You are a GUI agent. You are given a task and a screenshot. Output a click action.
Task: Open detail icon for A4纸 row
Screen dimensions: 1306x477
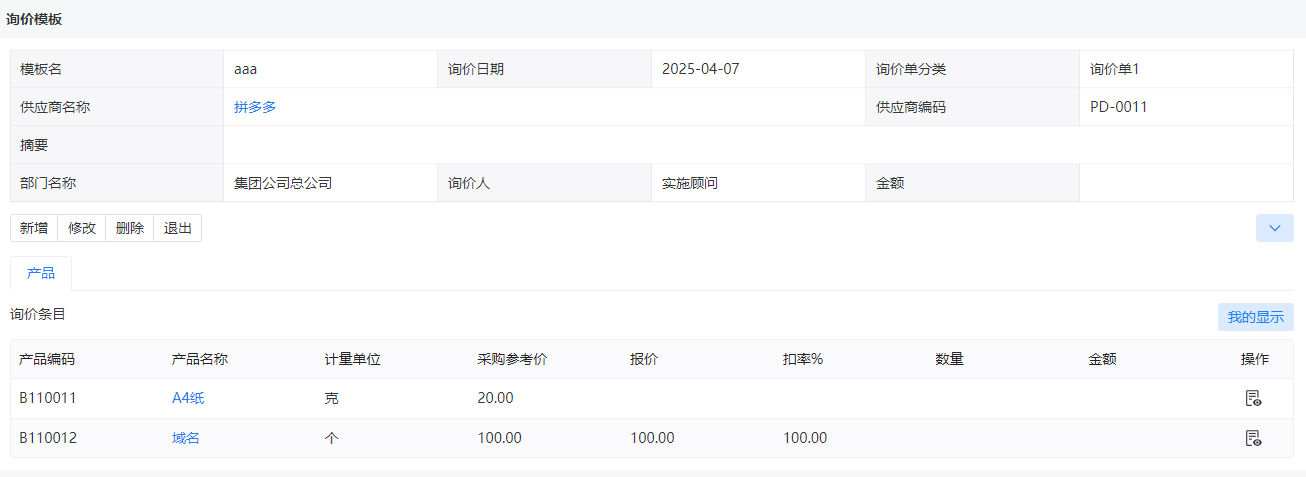(x=1253, y=398)
